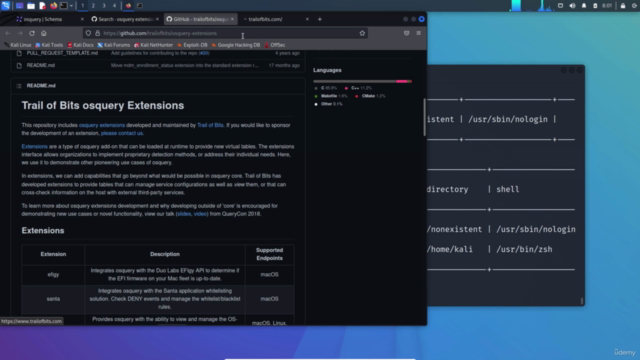Open the PULL_REQUEST_TEMPLATE.md file
The image size is (640, 360).
62,53
